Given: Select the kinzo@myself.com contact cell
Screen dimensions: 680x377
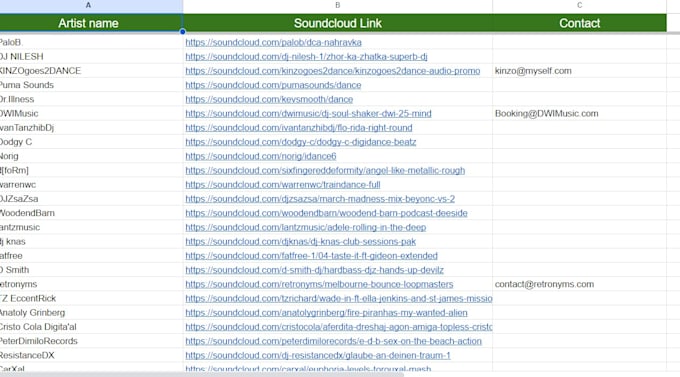Looking at the screenshot, I should point(579,71).
